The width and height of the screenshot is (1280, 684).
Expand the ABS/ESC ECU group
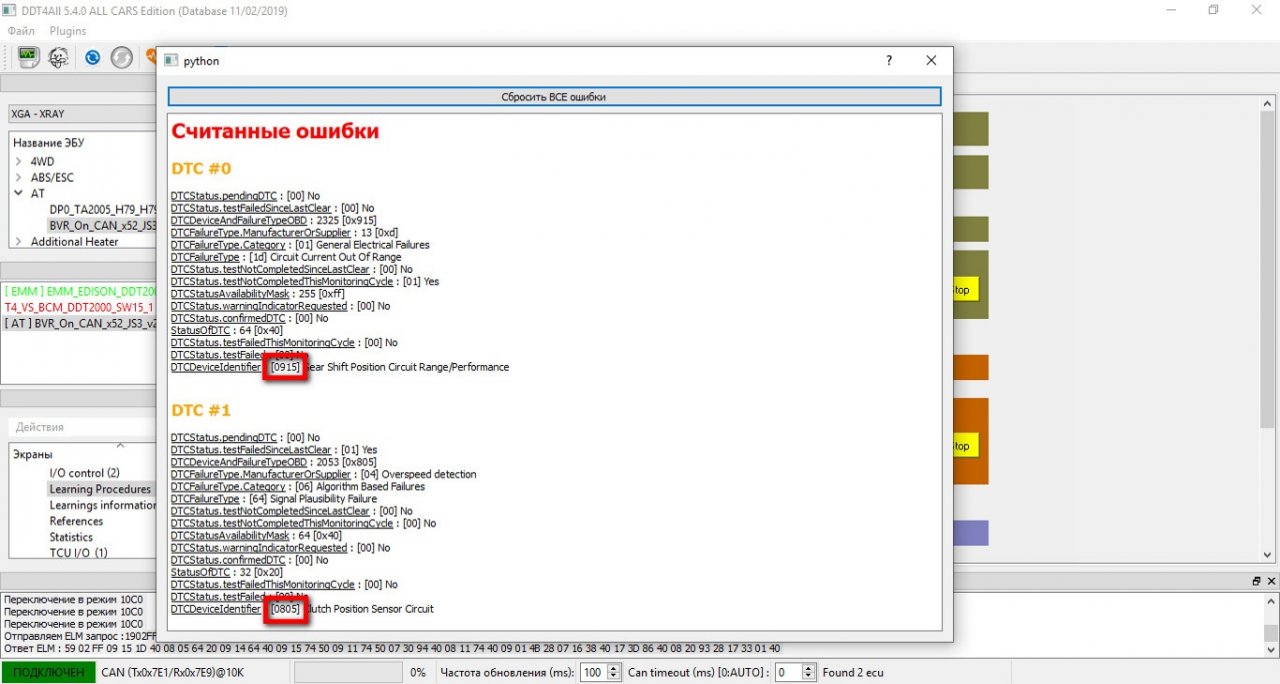click(18, 177)
